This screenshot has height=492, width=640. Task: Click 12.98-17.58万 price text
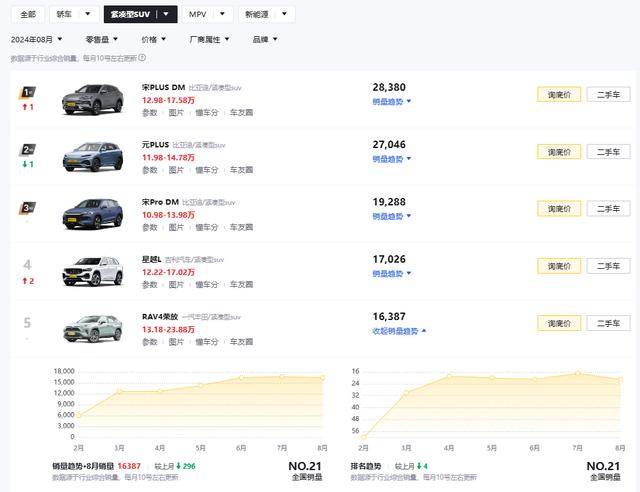click(x=168, y=100)
